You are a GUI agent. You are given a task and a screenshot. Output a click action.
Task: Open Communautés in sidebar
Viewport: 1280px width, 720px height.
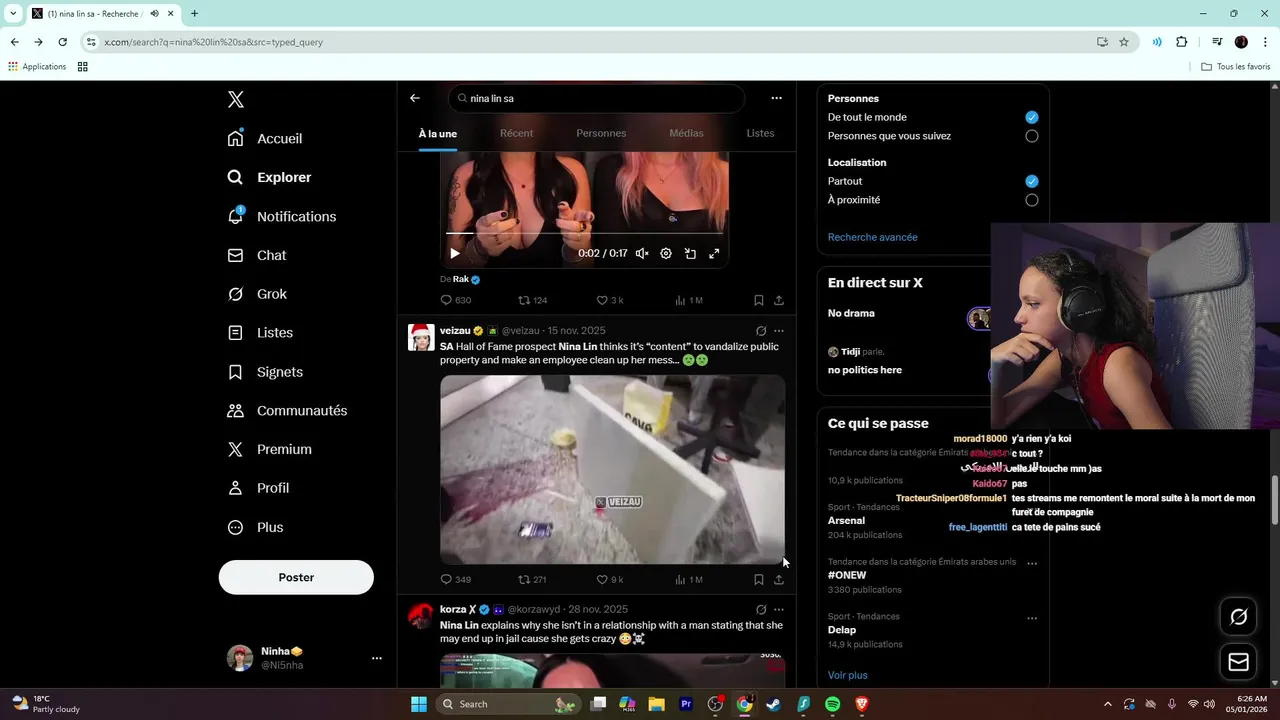[288, 411]
